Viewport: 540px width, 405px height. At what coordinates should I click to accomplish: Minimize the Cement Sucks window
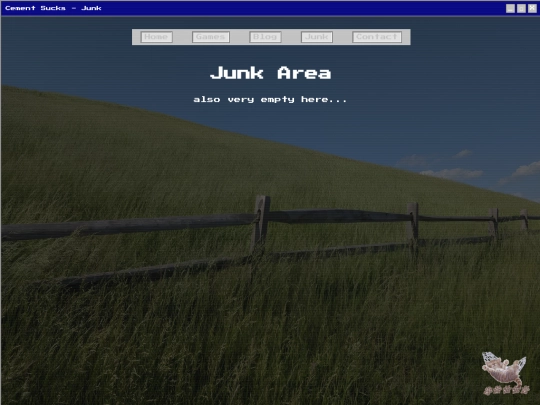click(510, 8)
